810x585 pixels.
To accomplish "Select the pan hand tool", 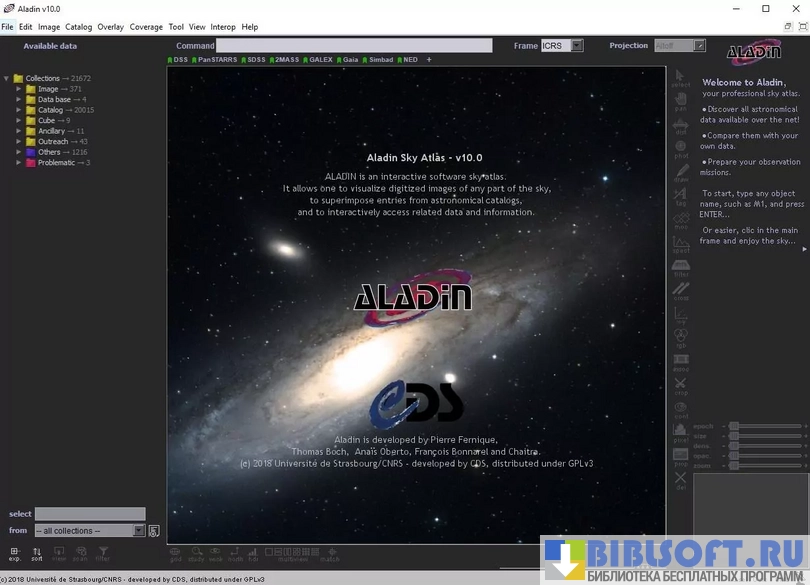I will click(681, 101).
